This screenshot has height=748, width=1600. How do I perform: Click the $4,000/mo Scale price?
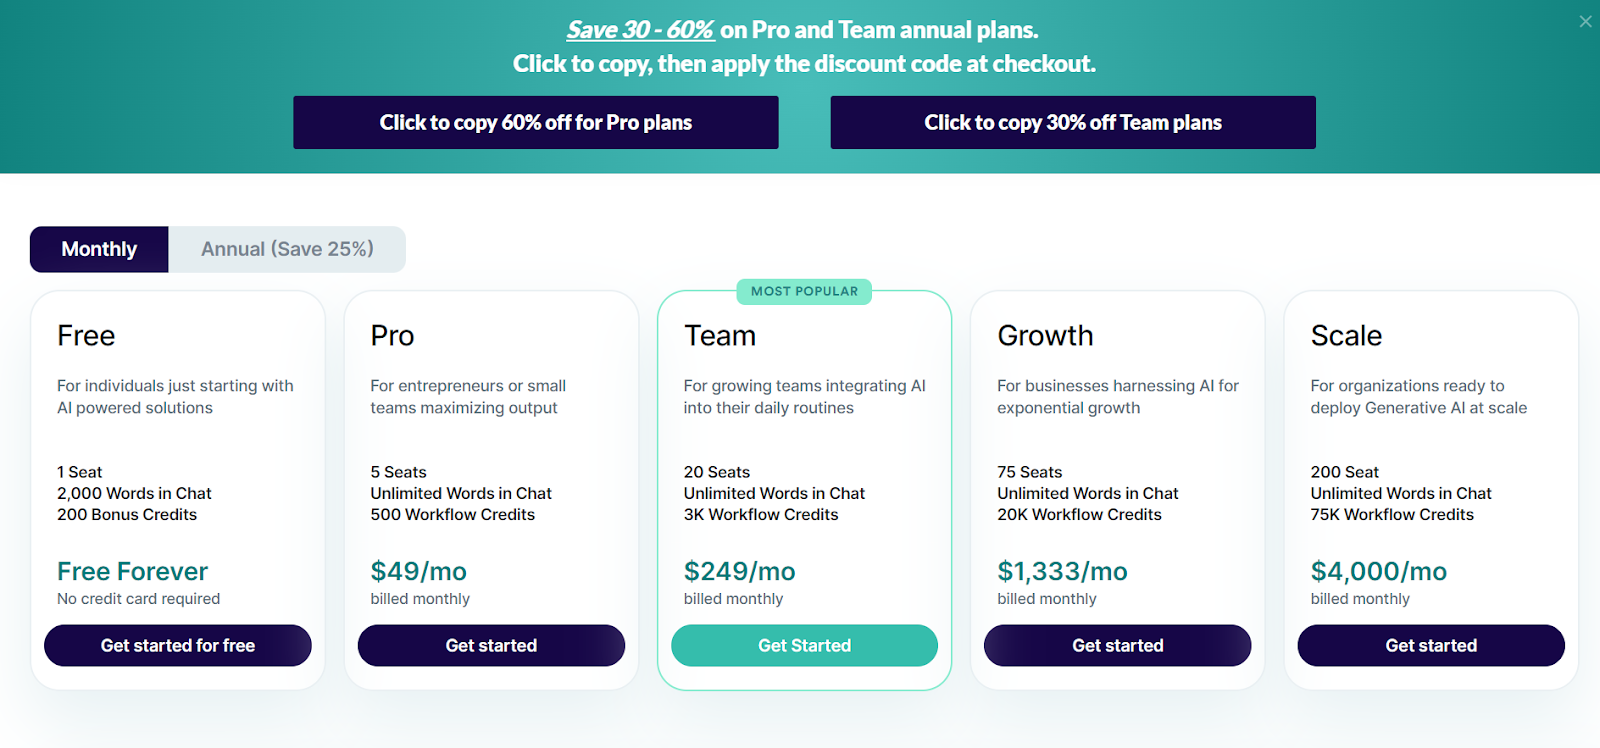click(x=1378, y=571)
